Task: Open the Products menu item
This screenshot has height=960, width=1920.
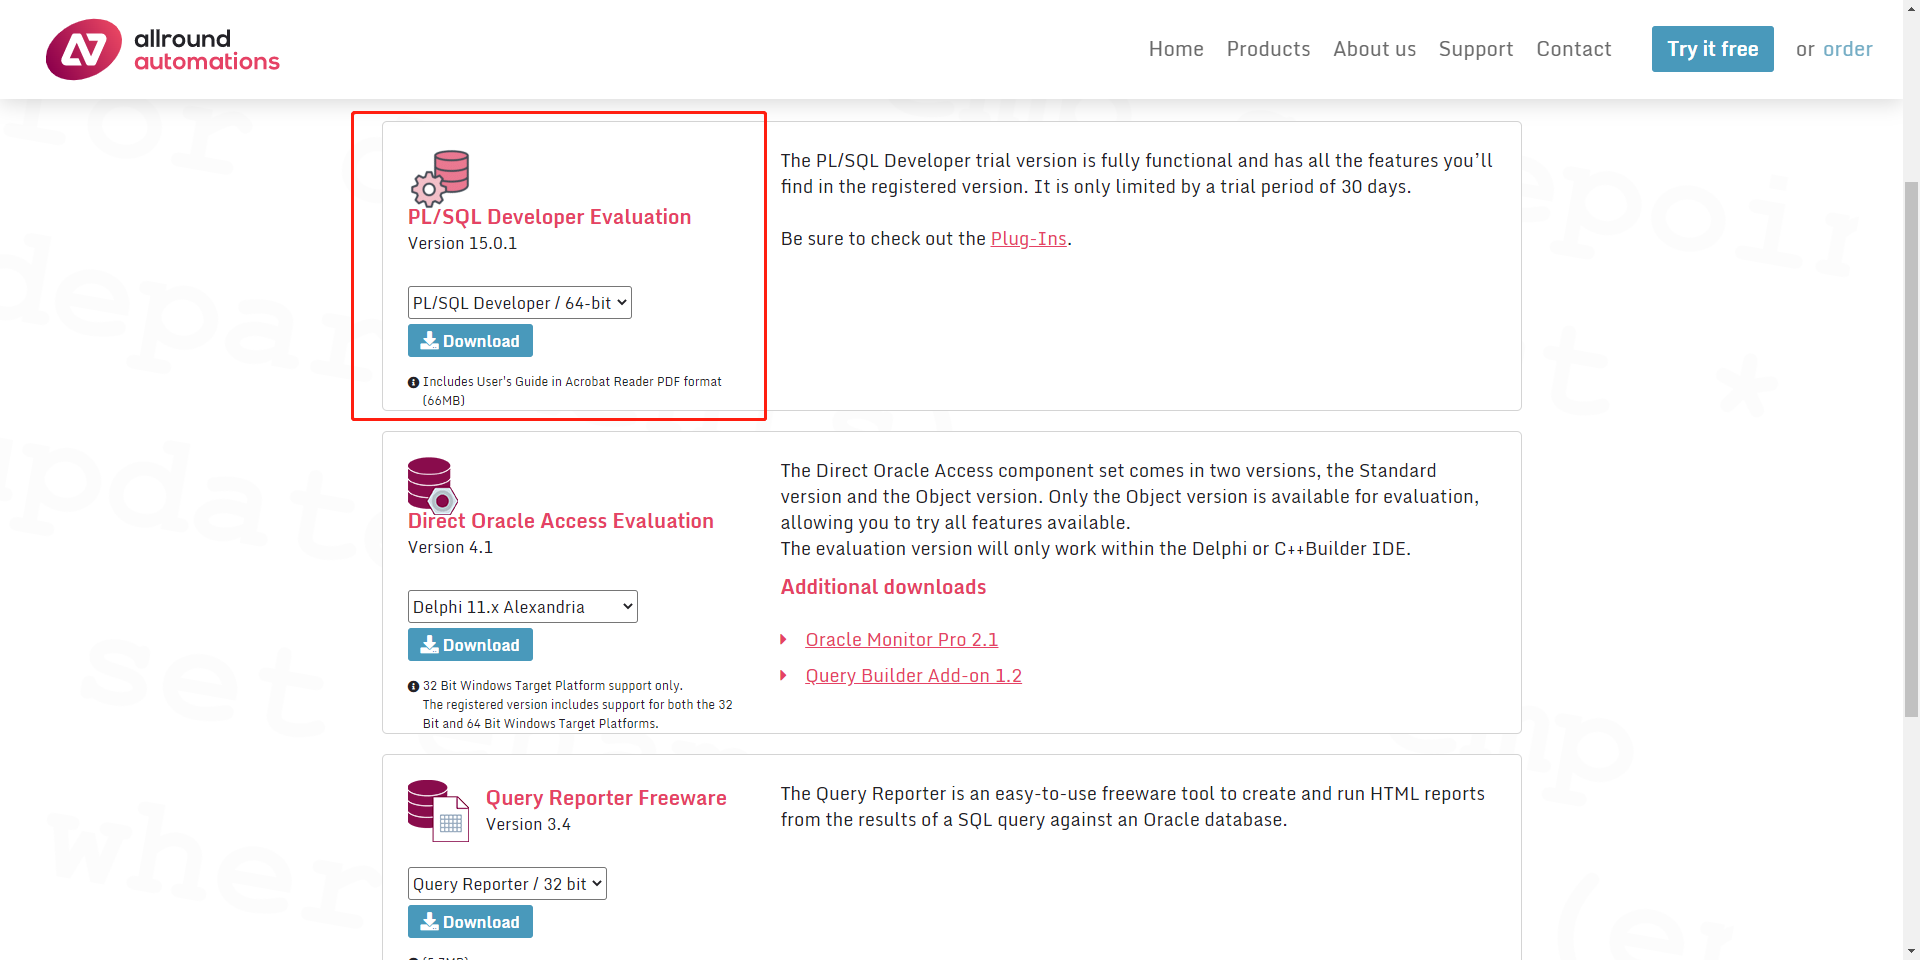Action: pos(1268,49)
